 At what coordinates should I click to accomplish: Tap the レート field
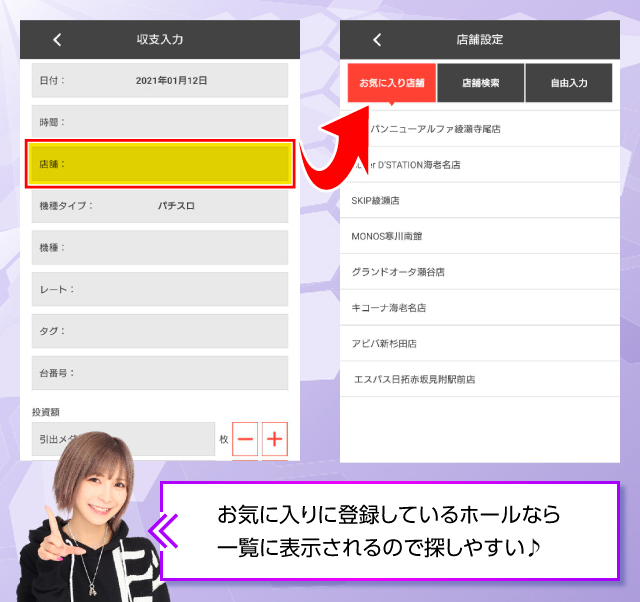point(160,289)
